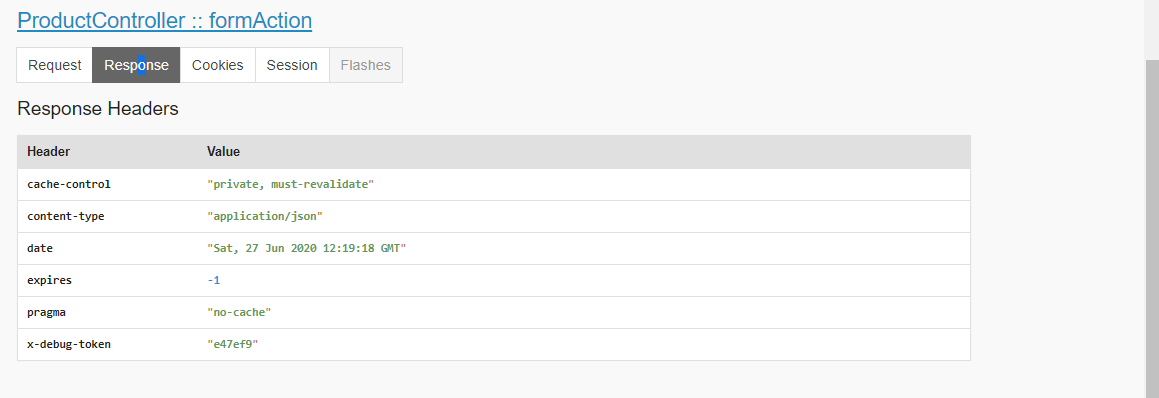1159x398 pixels.
Task: Open the ProductController :: formAction link
Action: point(164,20)
